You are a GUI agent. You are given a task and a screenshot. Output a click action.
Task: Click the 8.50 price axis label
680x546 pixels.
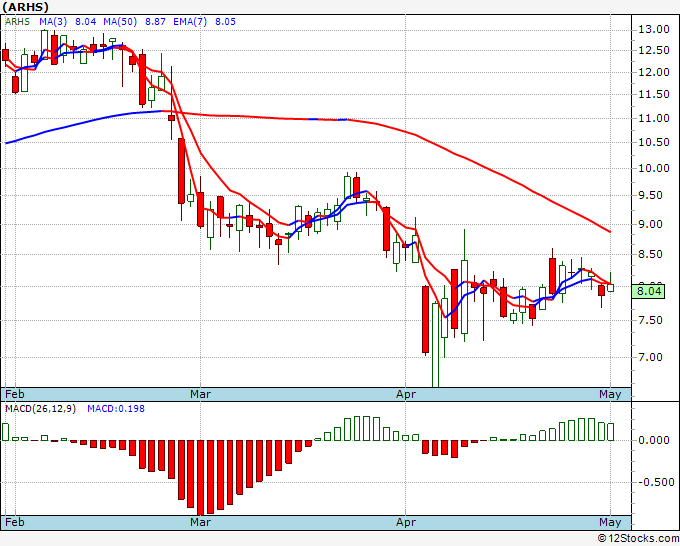[650, 254]
